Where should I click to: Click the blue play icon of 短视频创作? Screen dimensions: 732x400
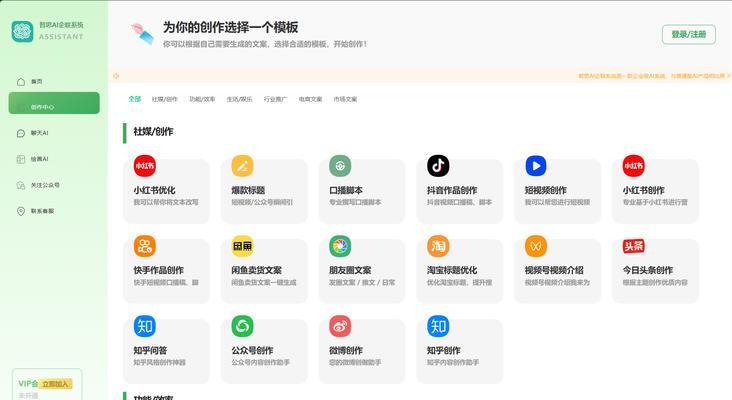pos(535,166)
